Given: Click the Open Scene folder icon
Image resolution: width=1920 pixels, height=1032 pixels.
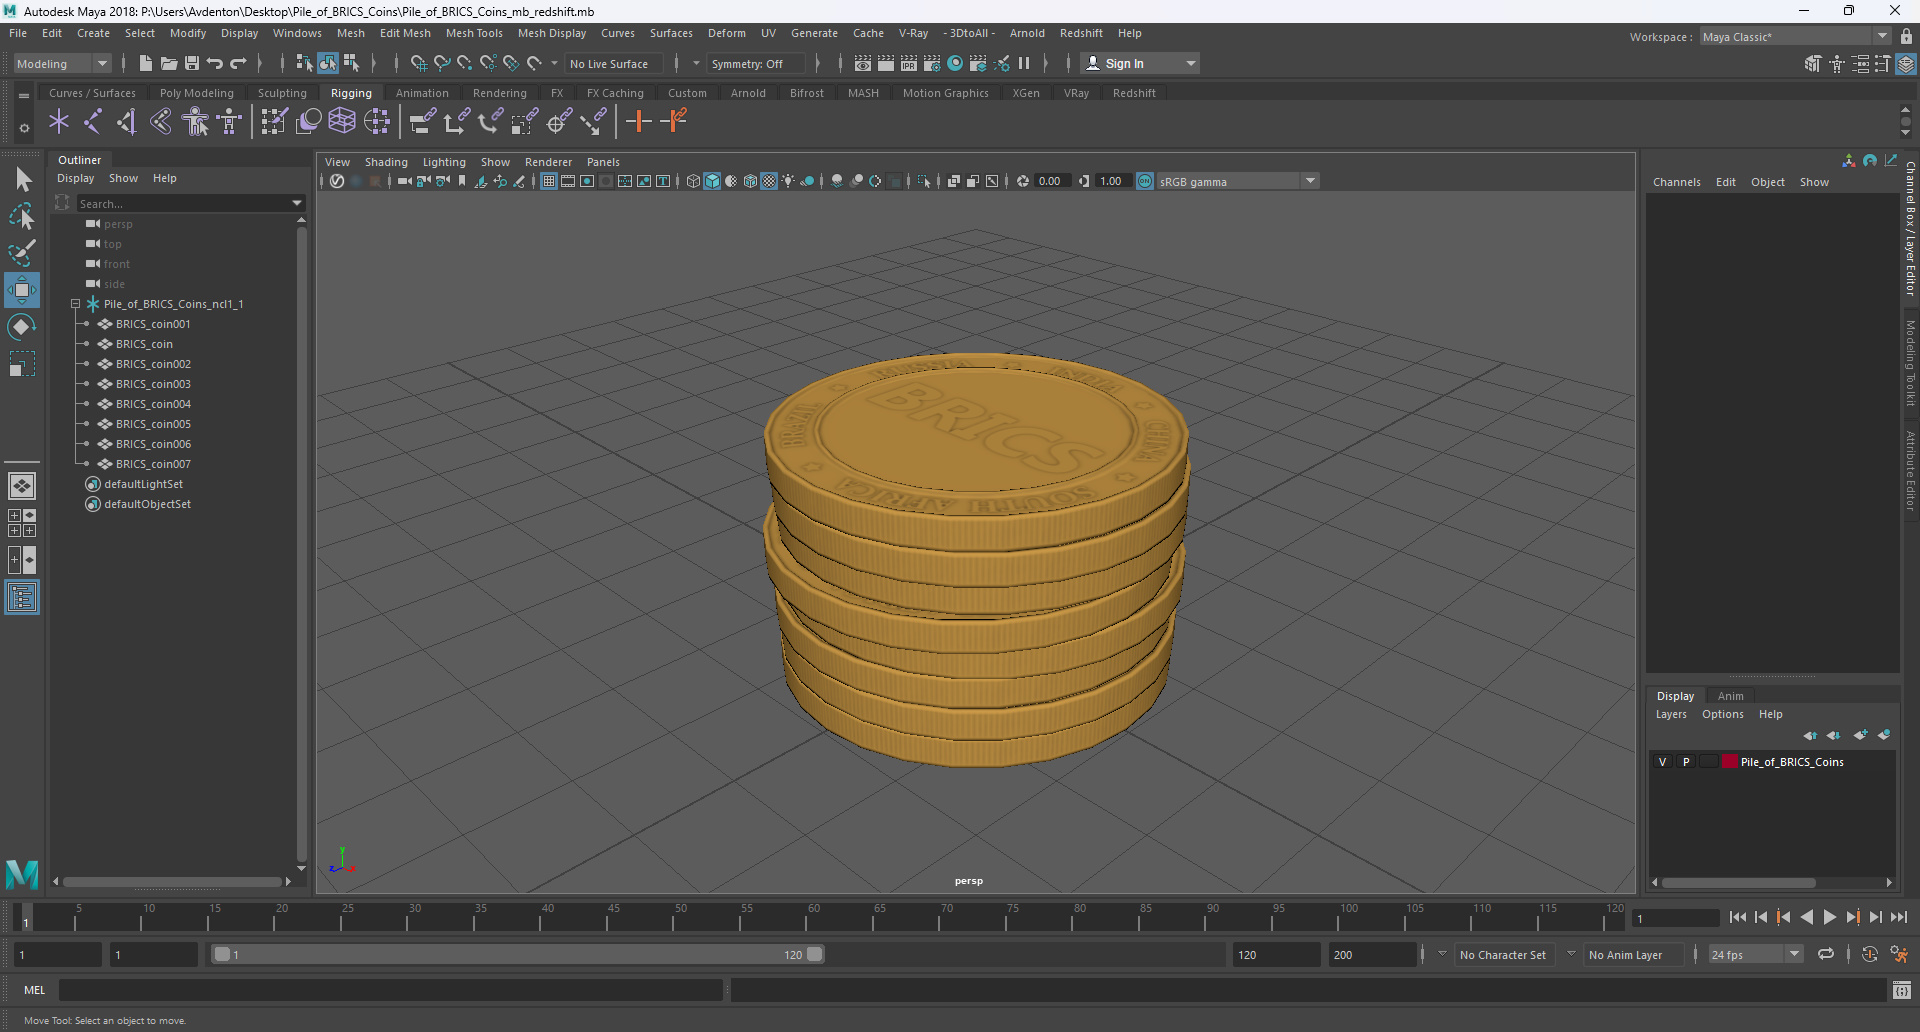Looking at the screenshot, I should click(x=169, y=63).
